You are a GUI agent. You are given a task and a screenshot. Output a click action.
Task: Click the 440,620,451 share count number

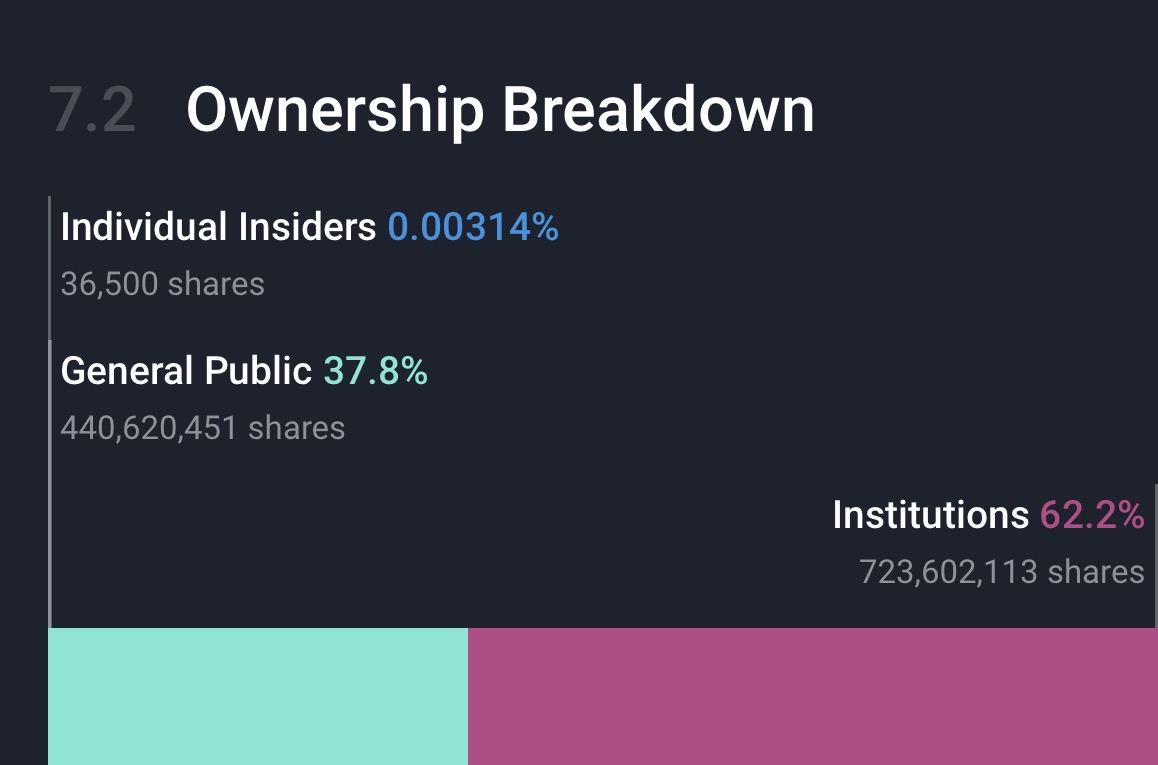point(149,428)
